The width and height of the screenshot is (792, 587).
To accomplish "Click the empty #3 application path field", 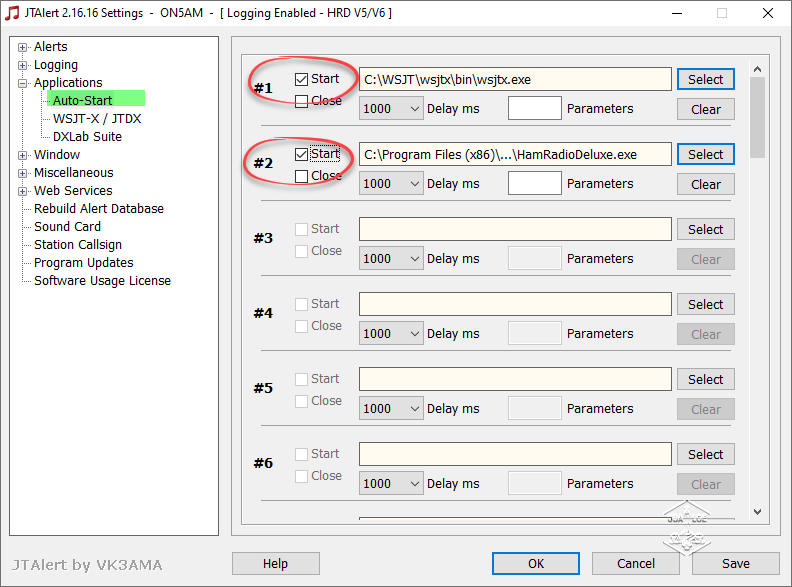I will pyautogui.click(x=515, y=229).
